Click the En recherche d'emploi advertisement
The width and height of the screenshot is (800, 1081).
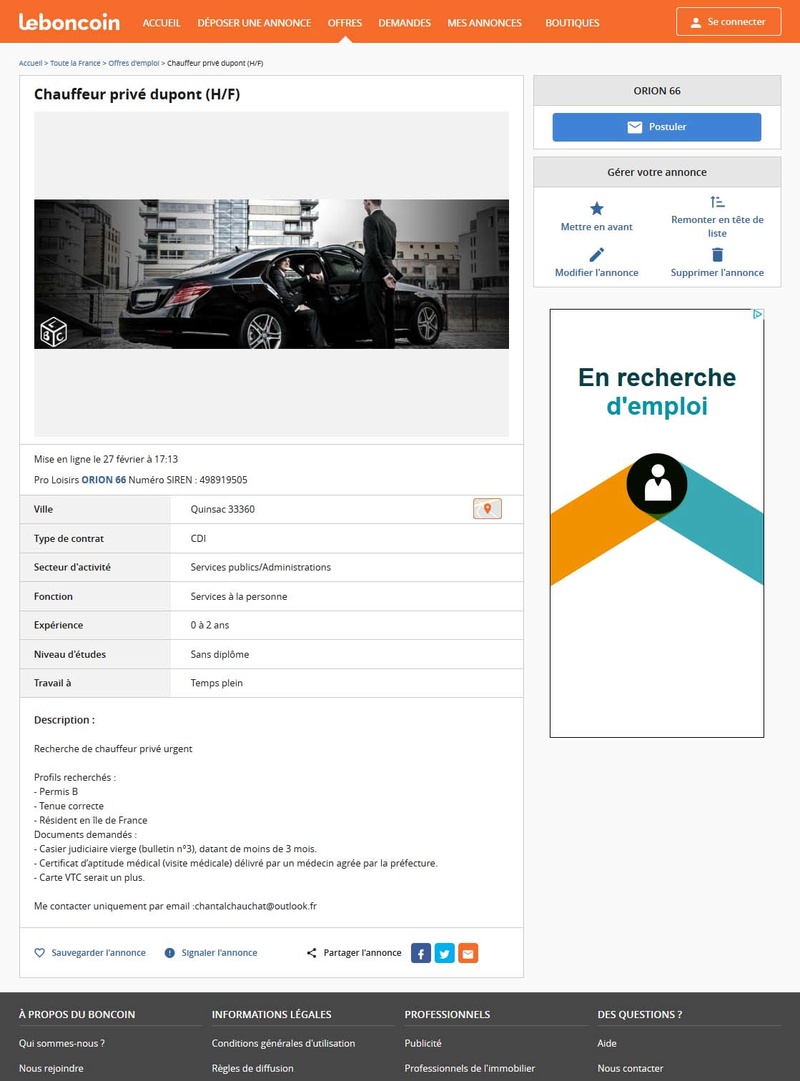click(657, 523)
